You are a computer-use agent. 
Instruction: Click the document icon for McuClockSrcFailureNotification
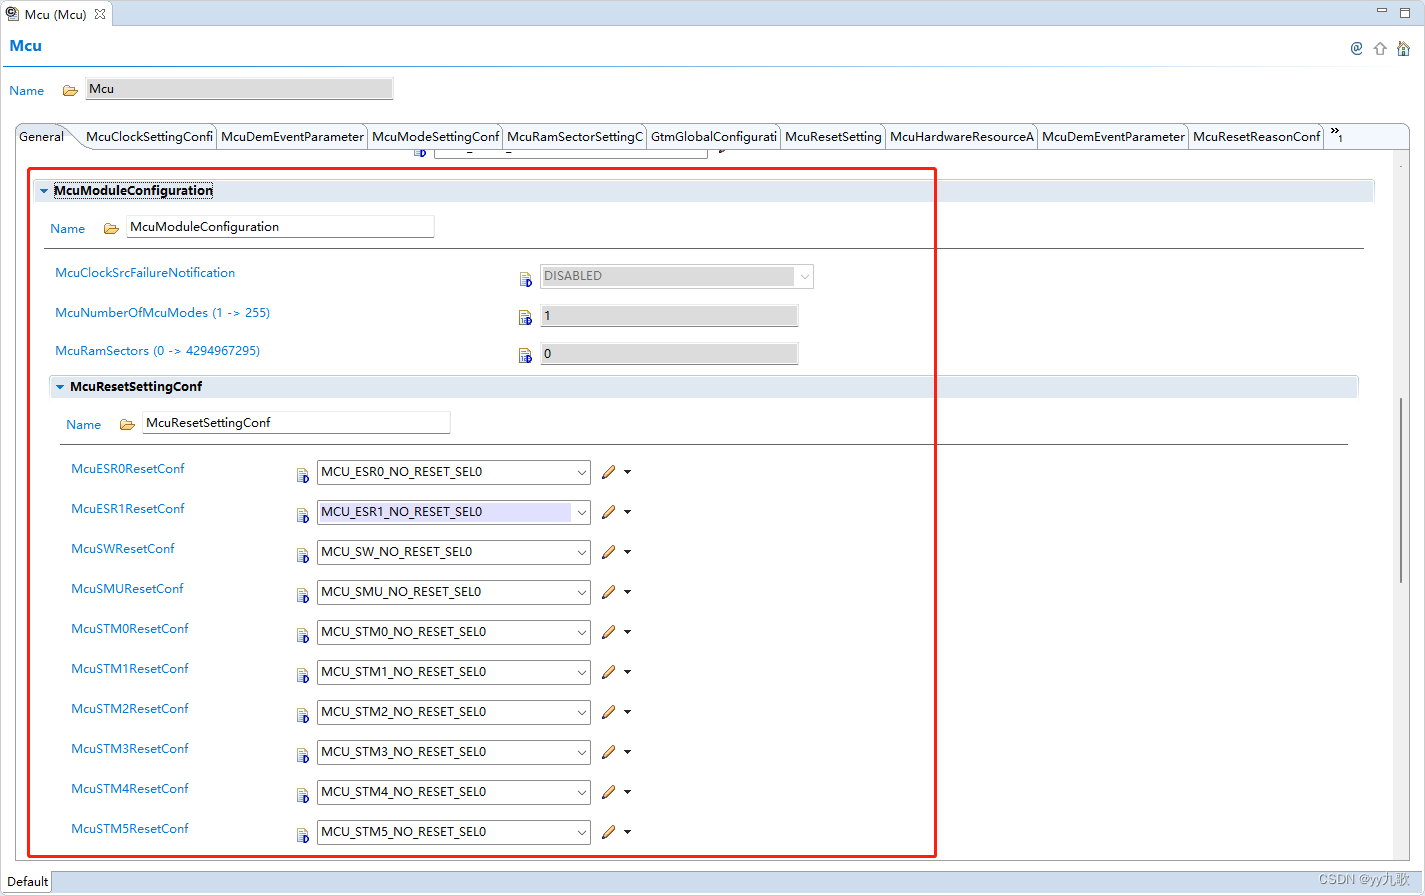pyautogui.click(x=525, y=279)
